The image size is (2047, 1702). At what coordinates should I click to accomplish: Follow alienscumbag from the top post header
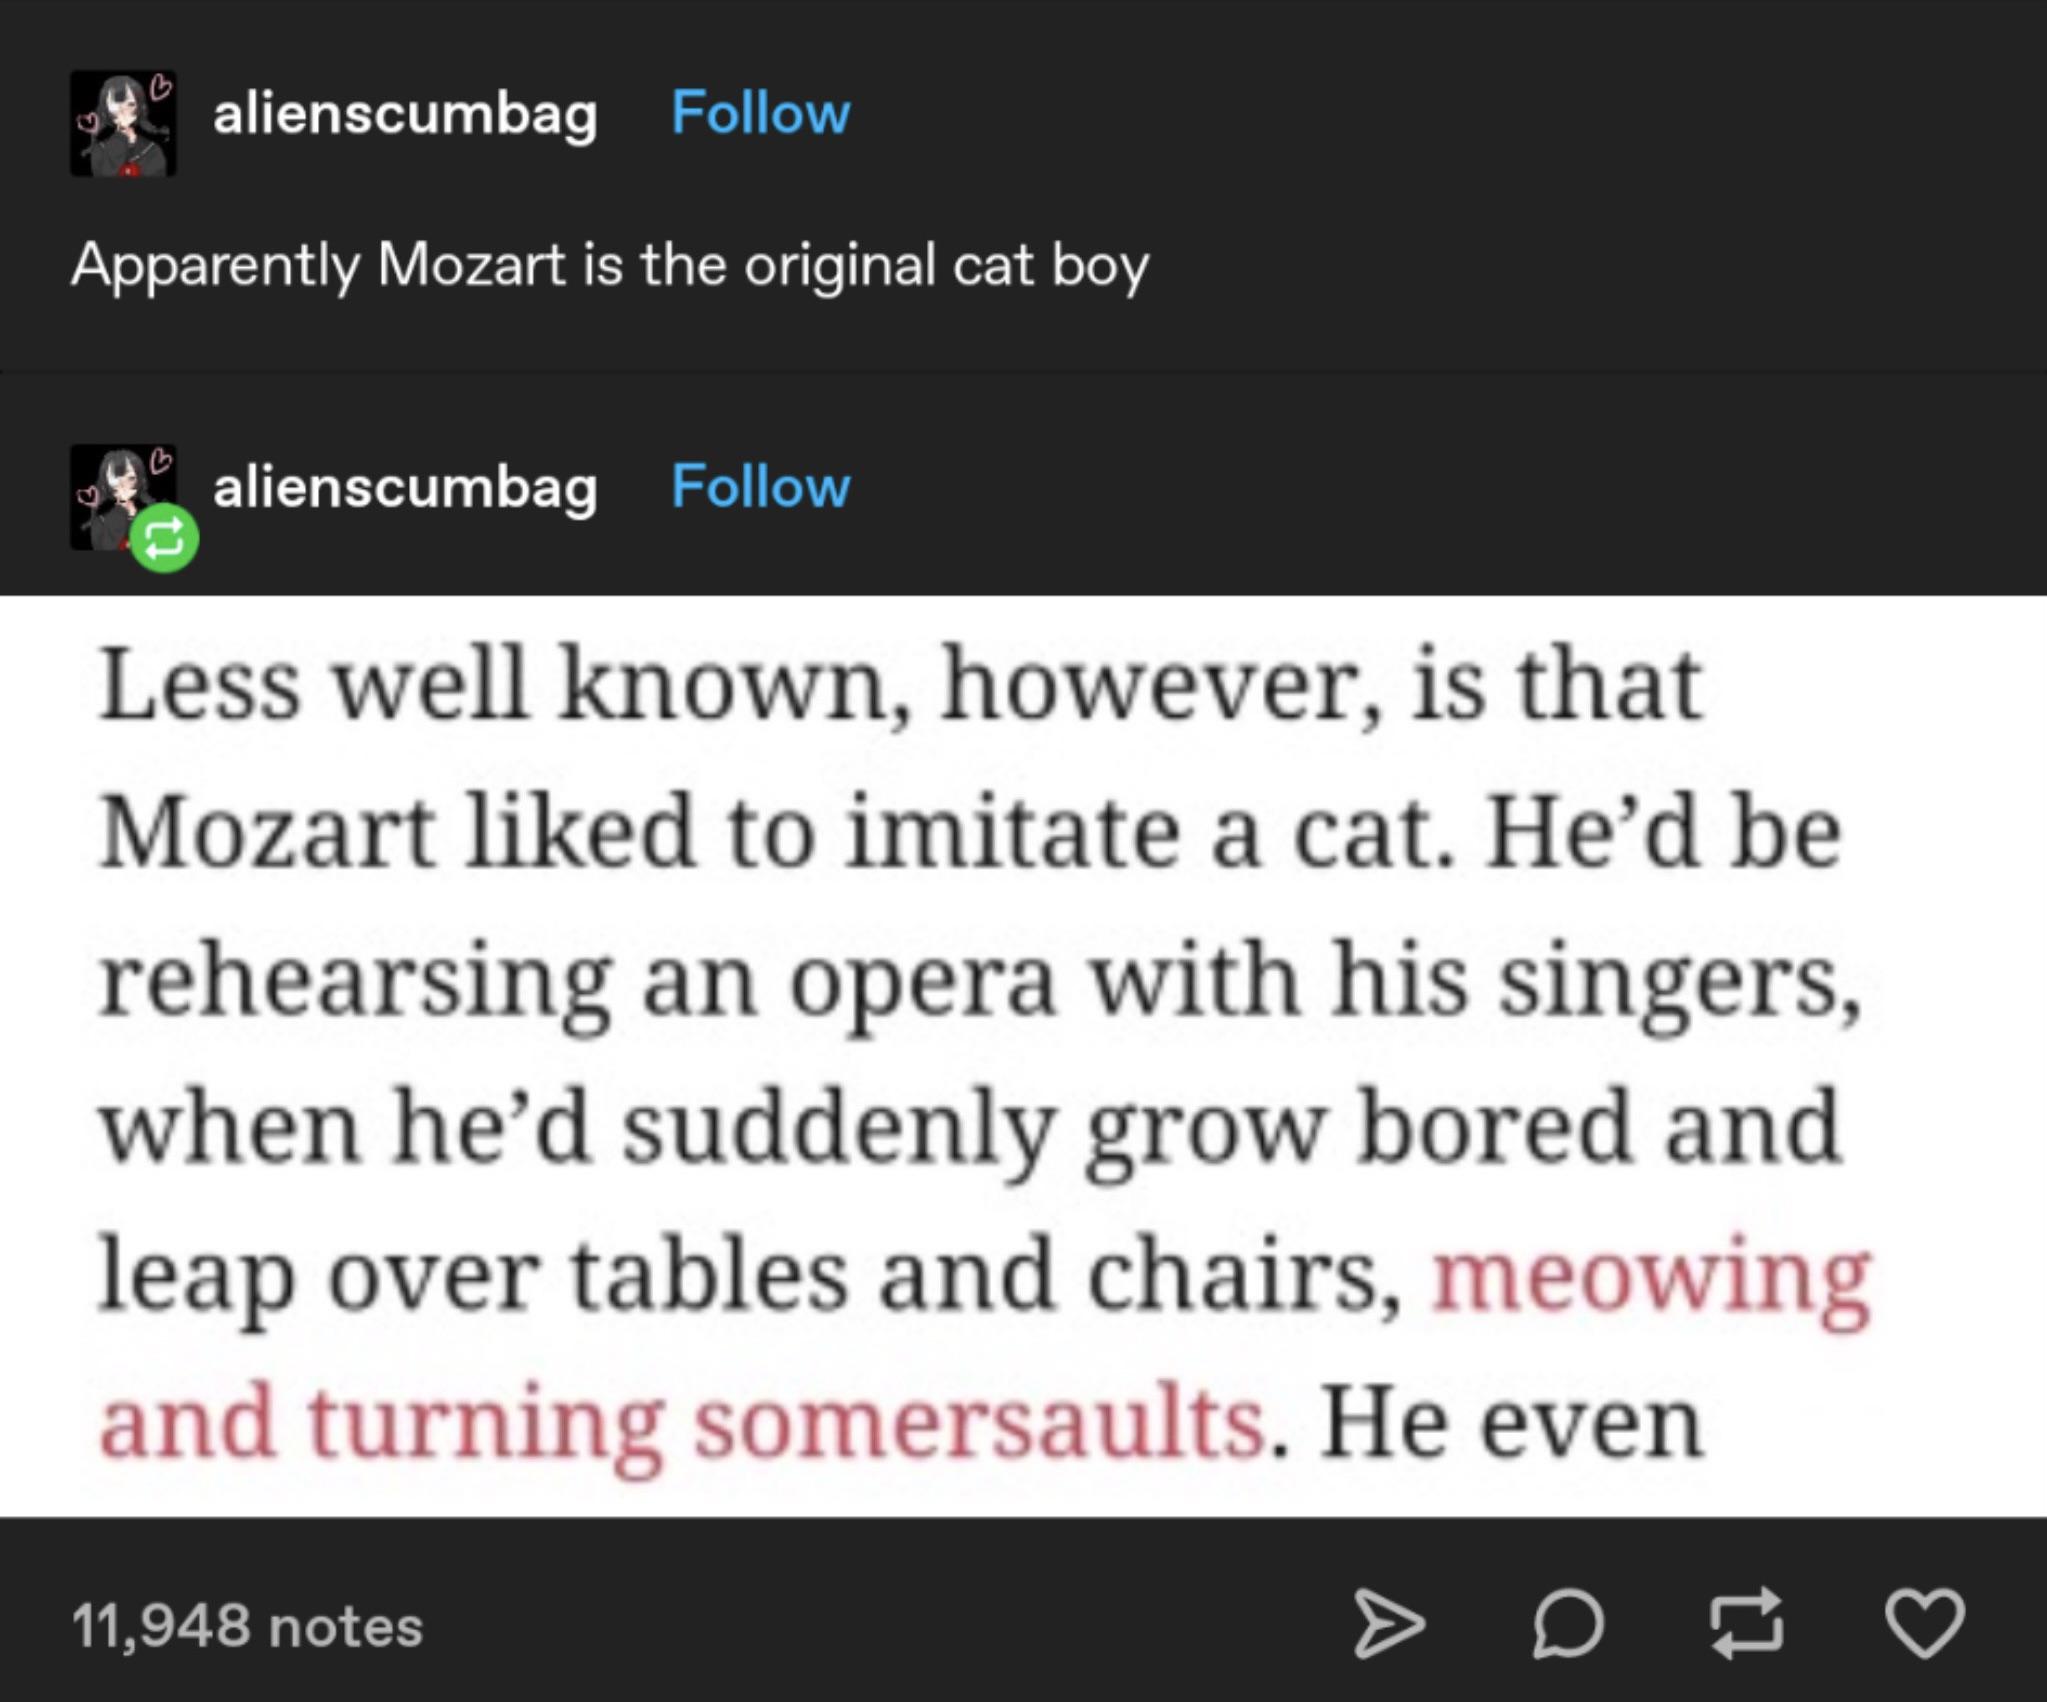click(x=760, y=113)
